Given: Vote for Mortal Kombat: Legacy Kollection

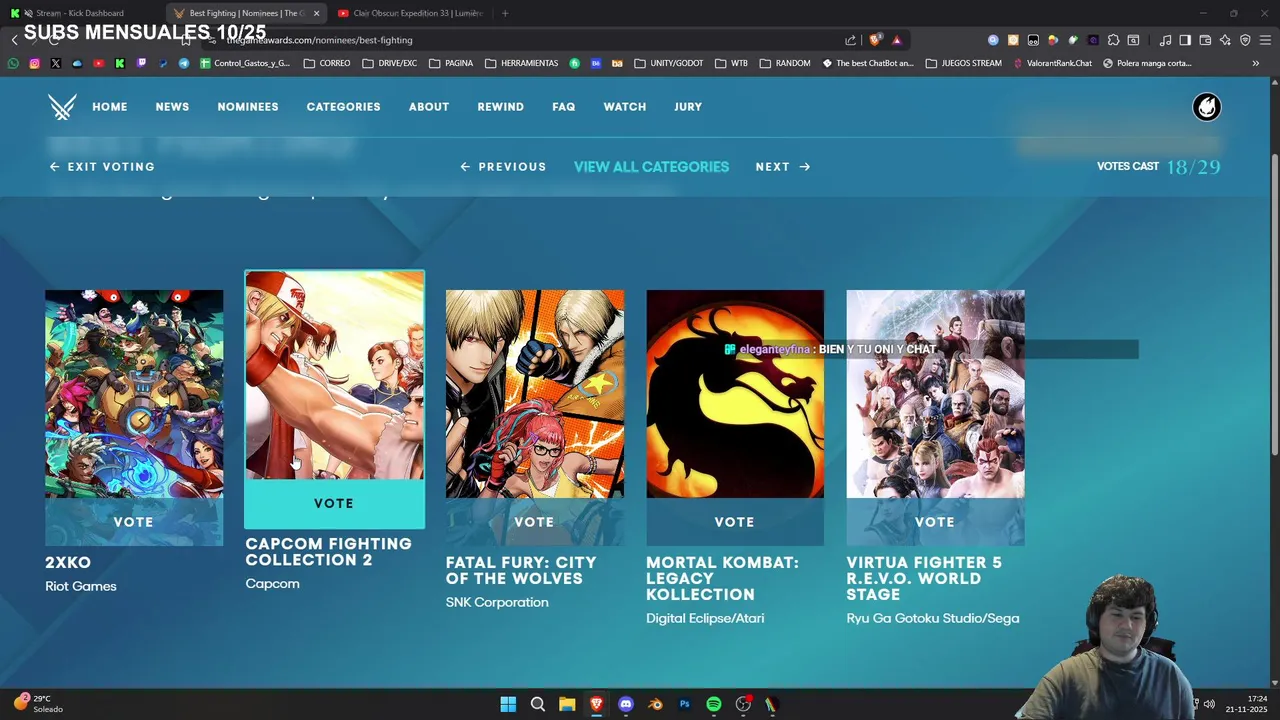Looking at the screenshot, I should [735, 522].
